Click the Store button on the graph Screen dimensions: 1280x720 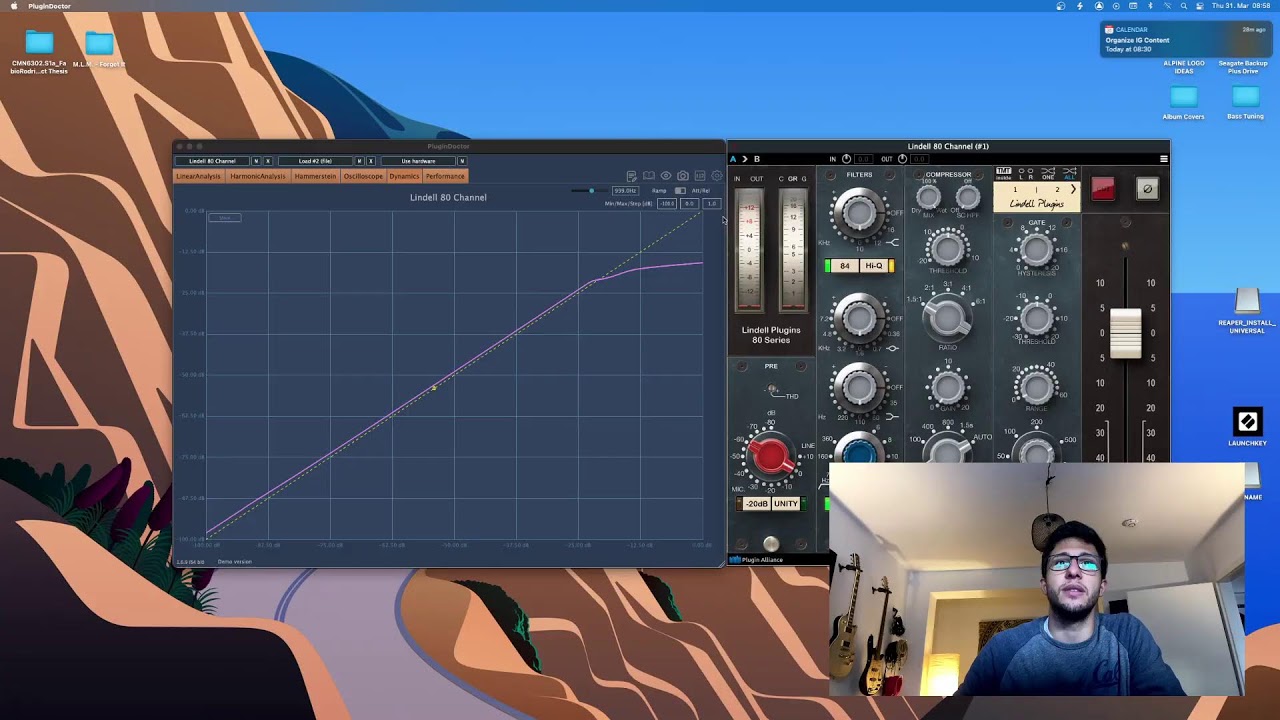pos(225,218)
